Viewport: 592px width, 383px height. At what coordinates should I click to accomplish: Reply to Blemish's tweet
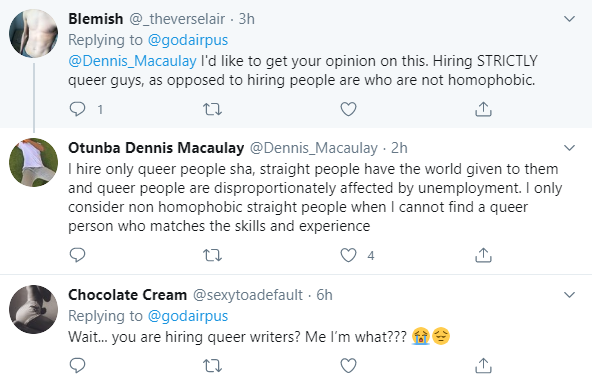click(77, 109)
